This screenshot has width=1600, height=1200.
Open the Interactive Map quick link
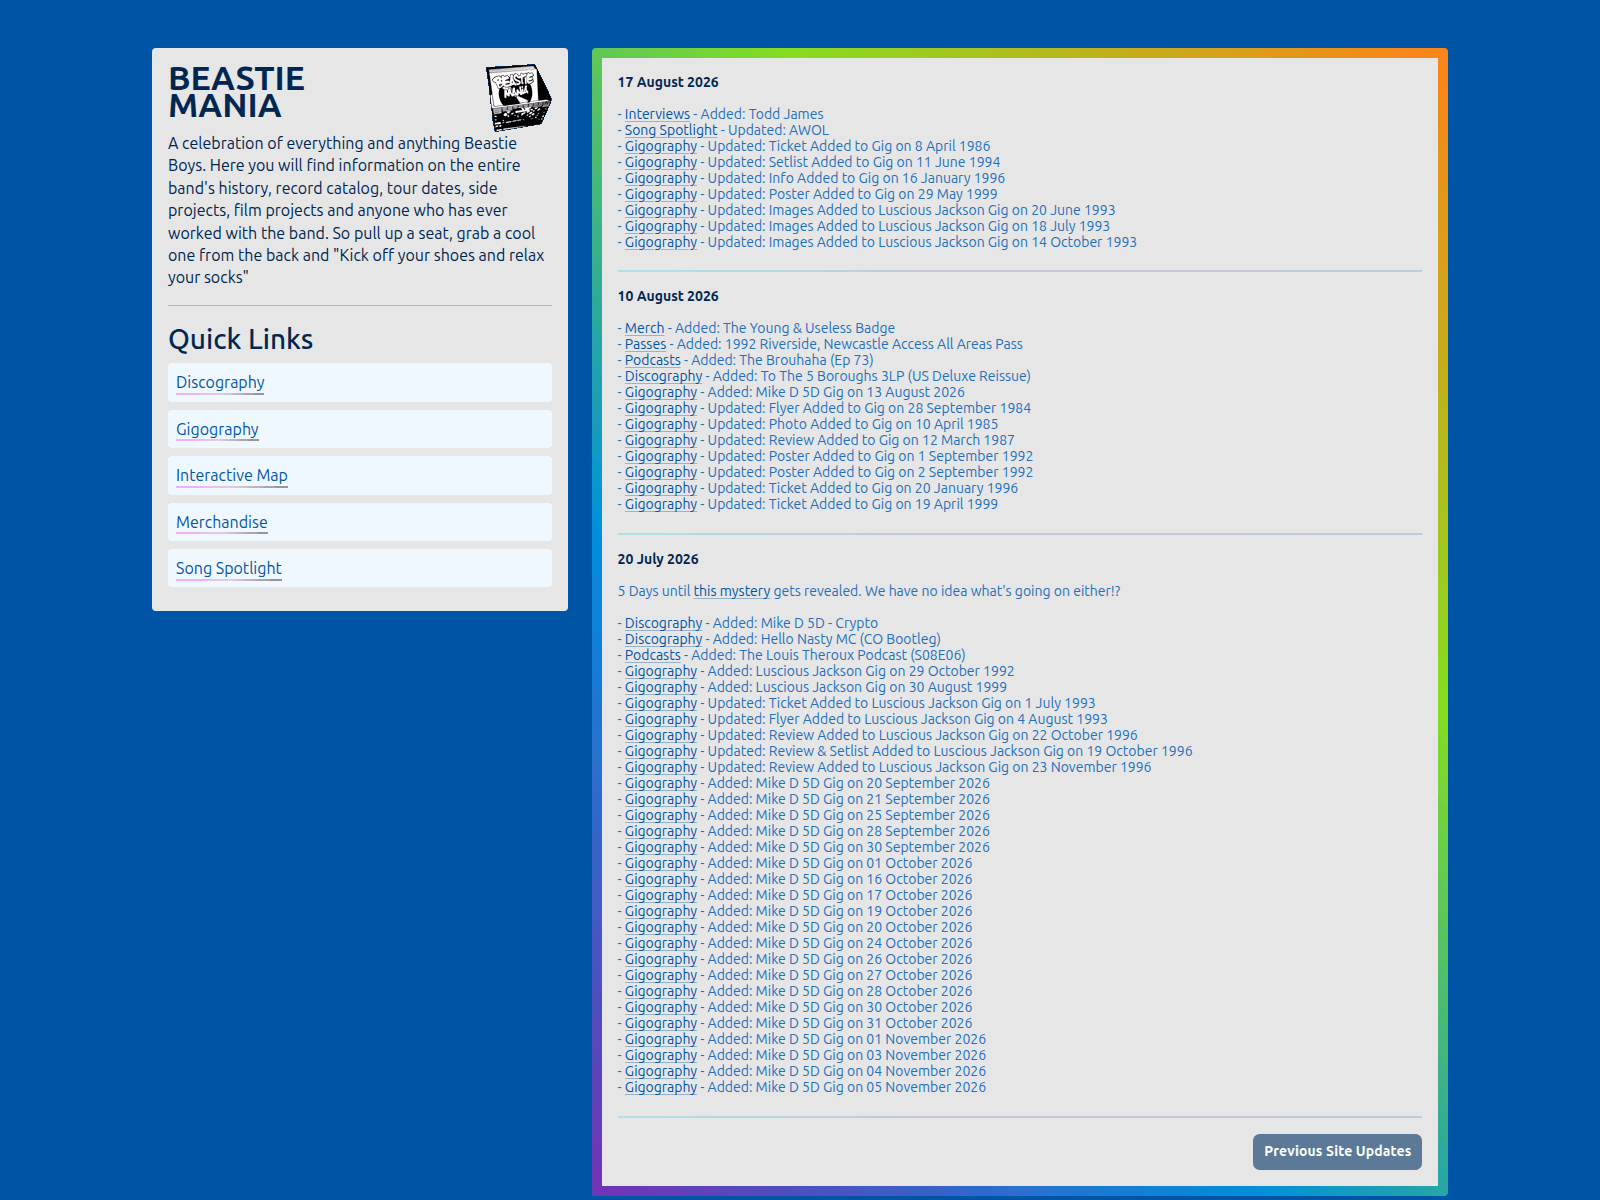[x=231, y=475]
